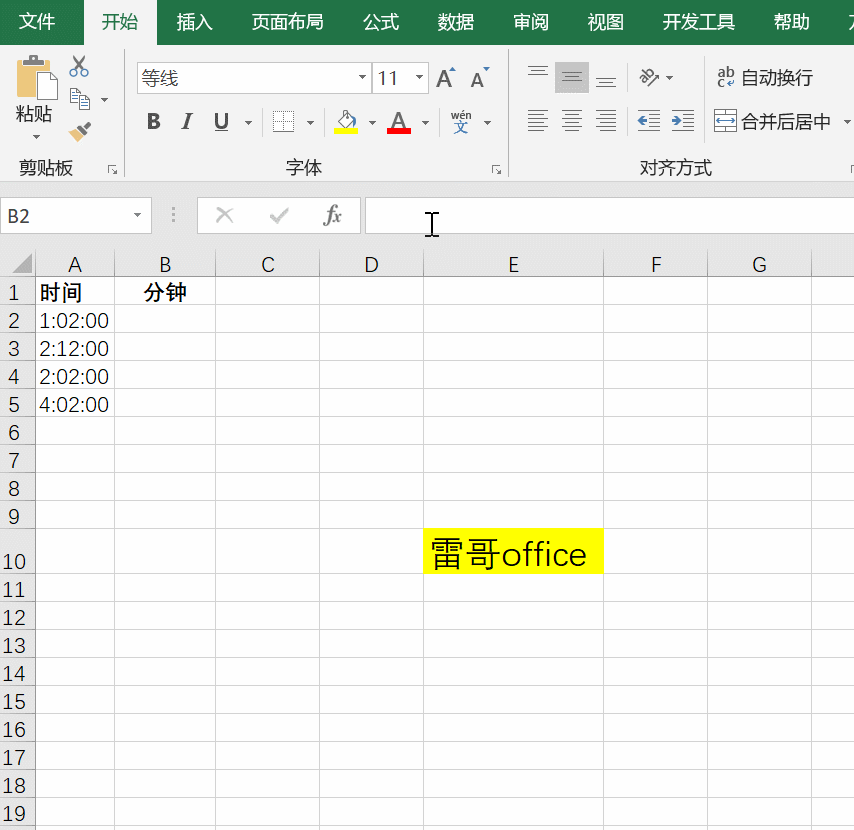Open the font name dropdown (等线)
Screen dimensions: 854x830
(x=362, y=78)
